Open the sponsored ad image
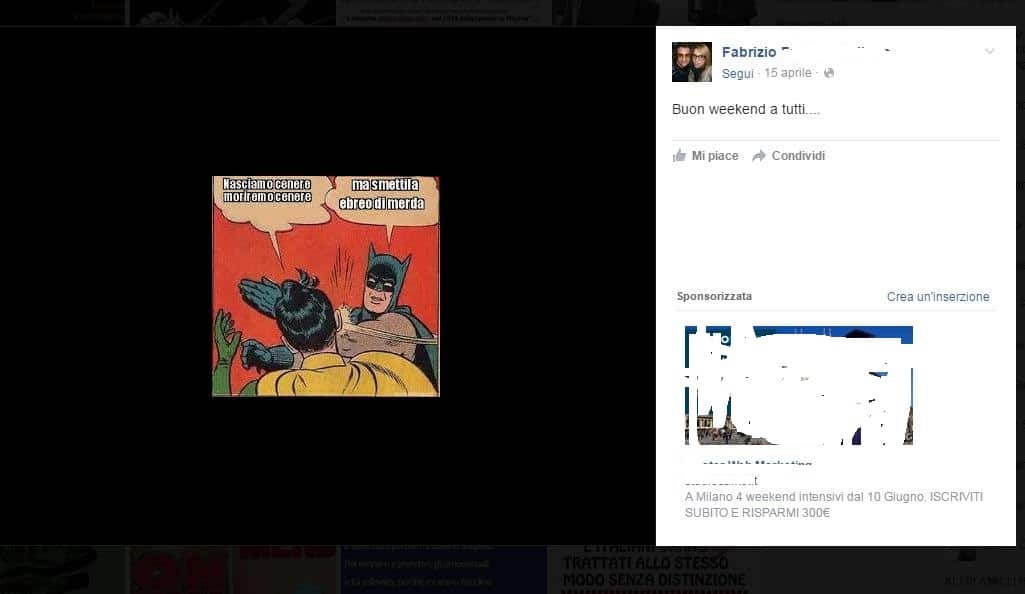The image size is (1025, 594). click(798, 385)
